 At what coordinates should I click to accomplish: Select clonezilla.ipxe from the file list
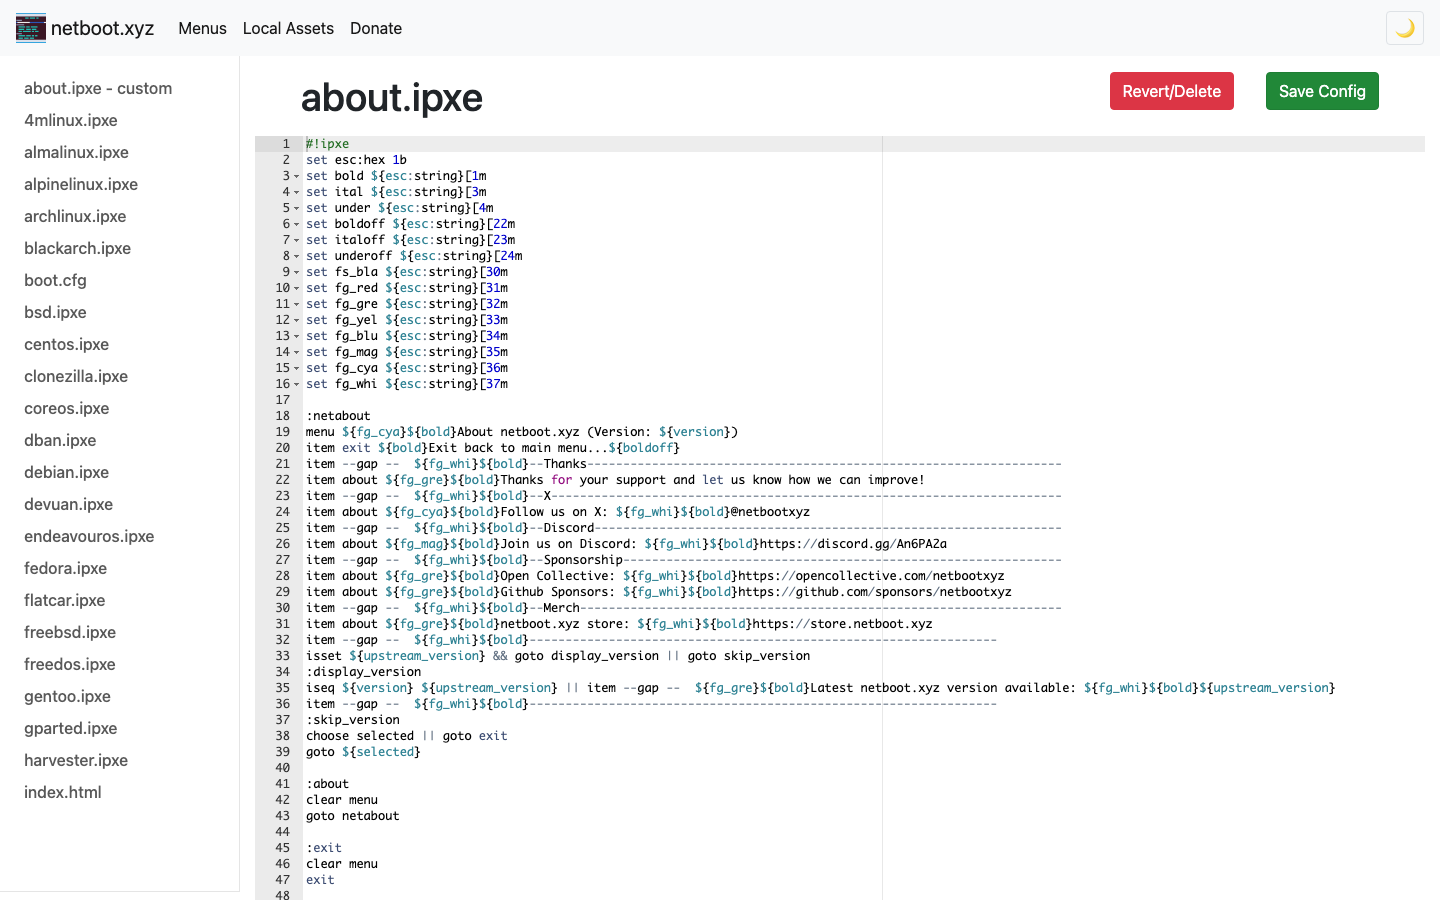click(76, 376)
